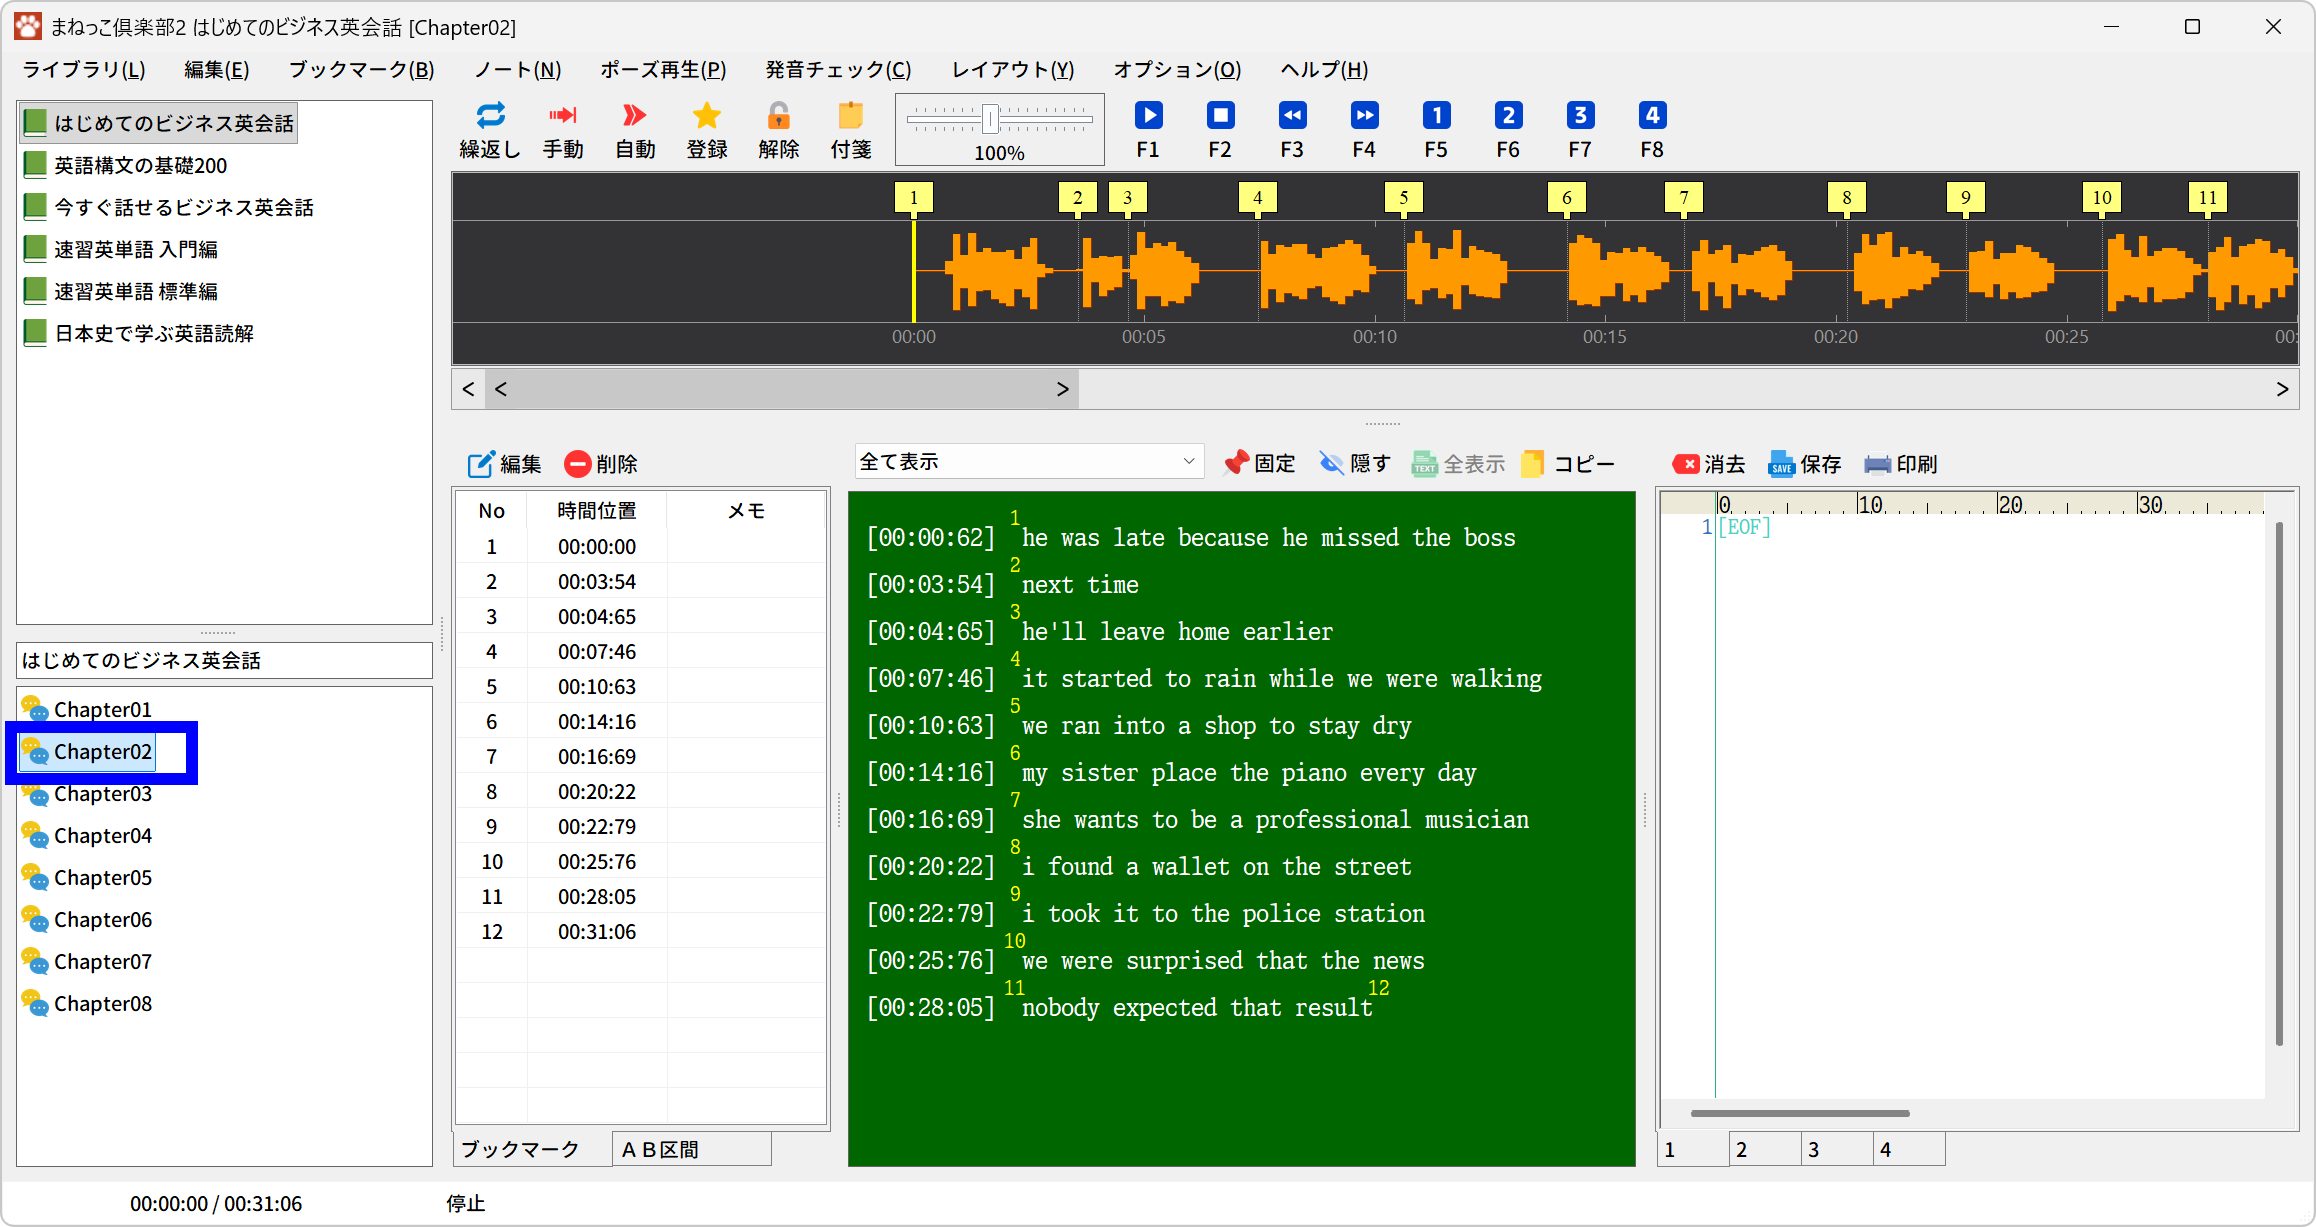The width and height of the screenshot is (2316, 1227).
Task: Click the F2 stop button
Action: tap(1220, 130)
